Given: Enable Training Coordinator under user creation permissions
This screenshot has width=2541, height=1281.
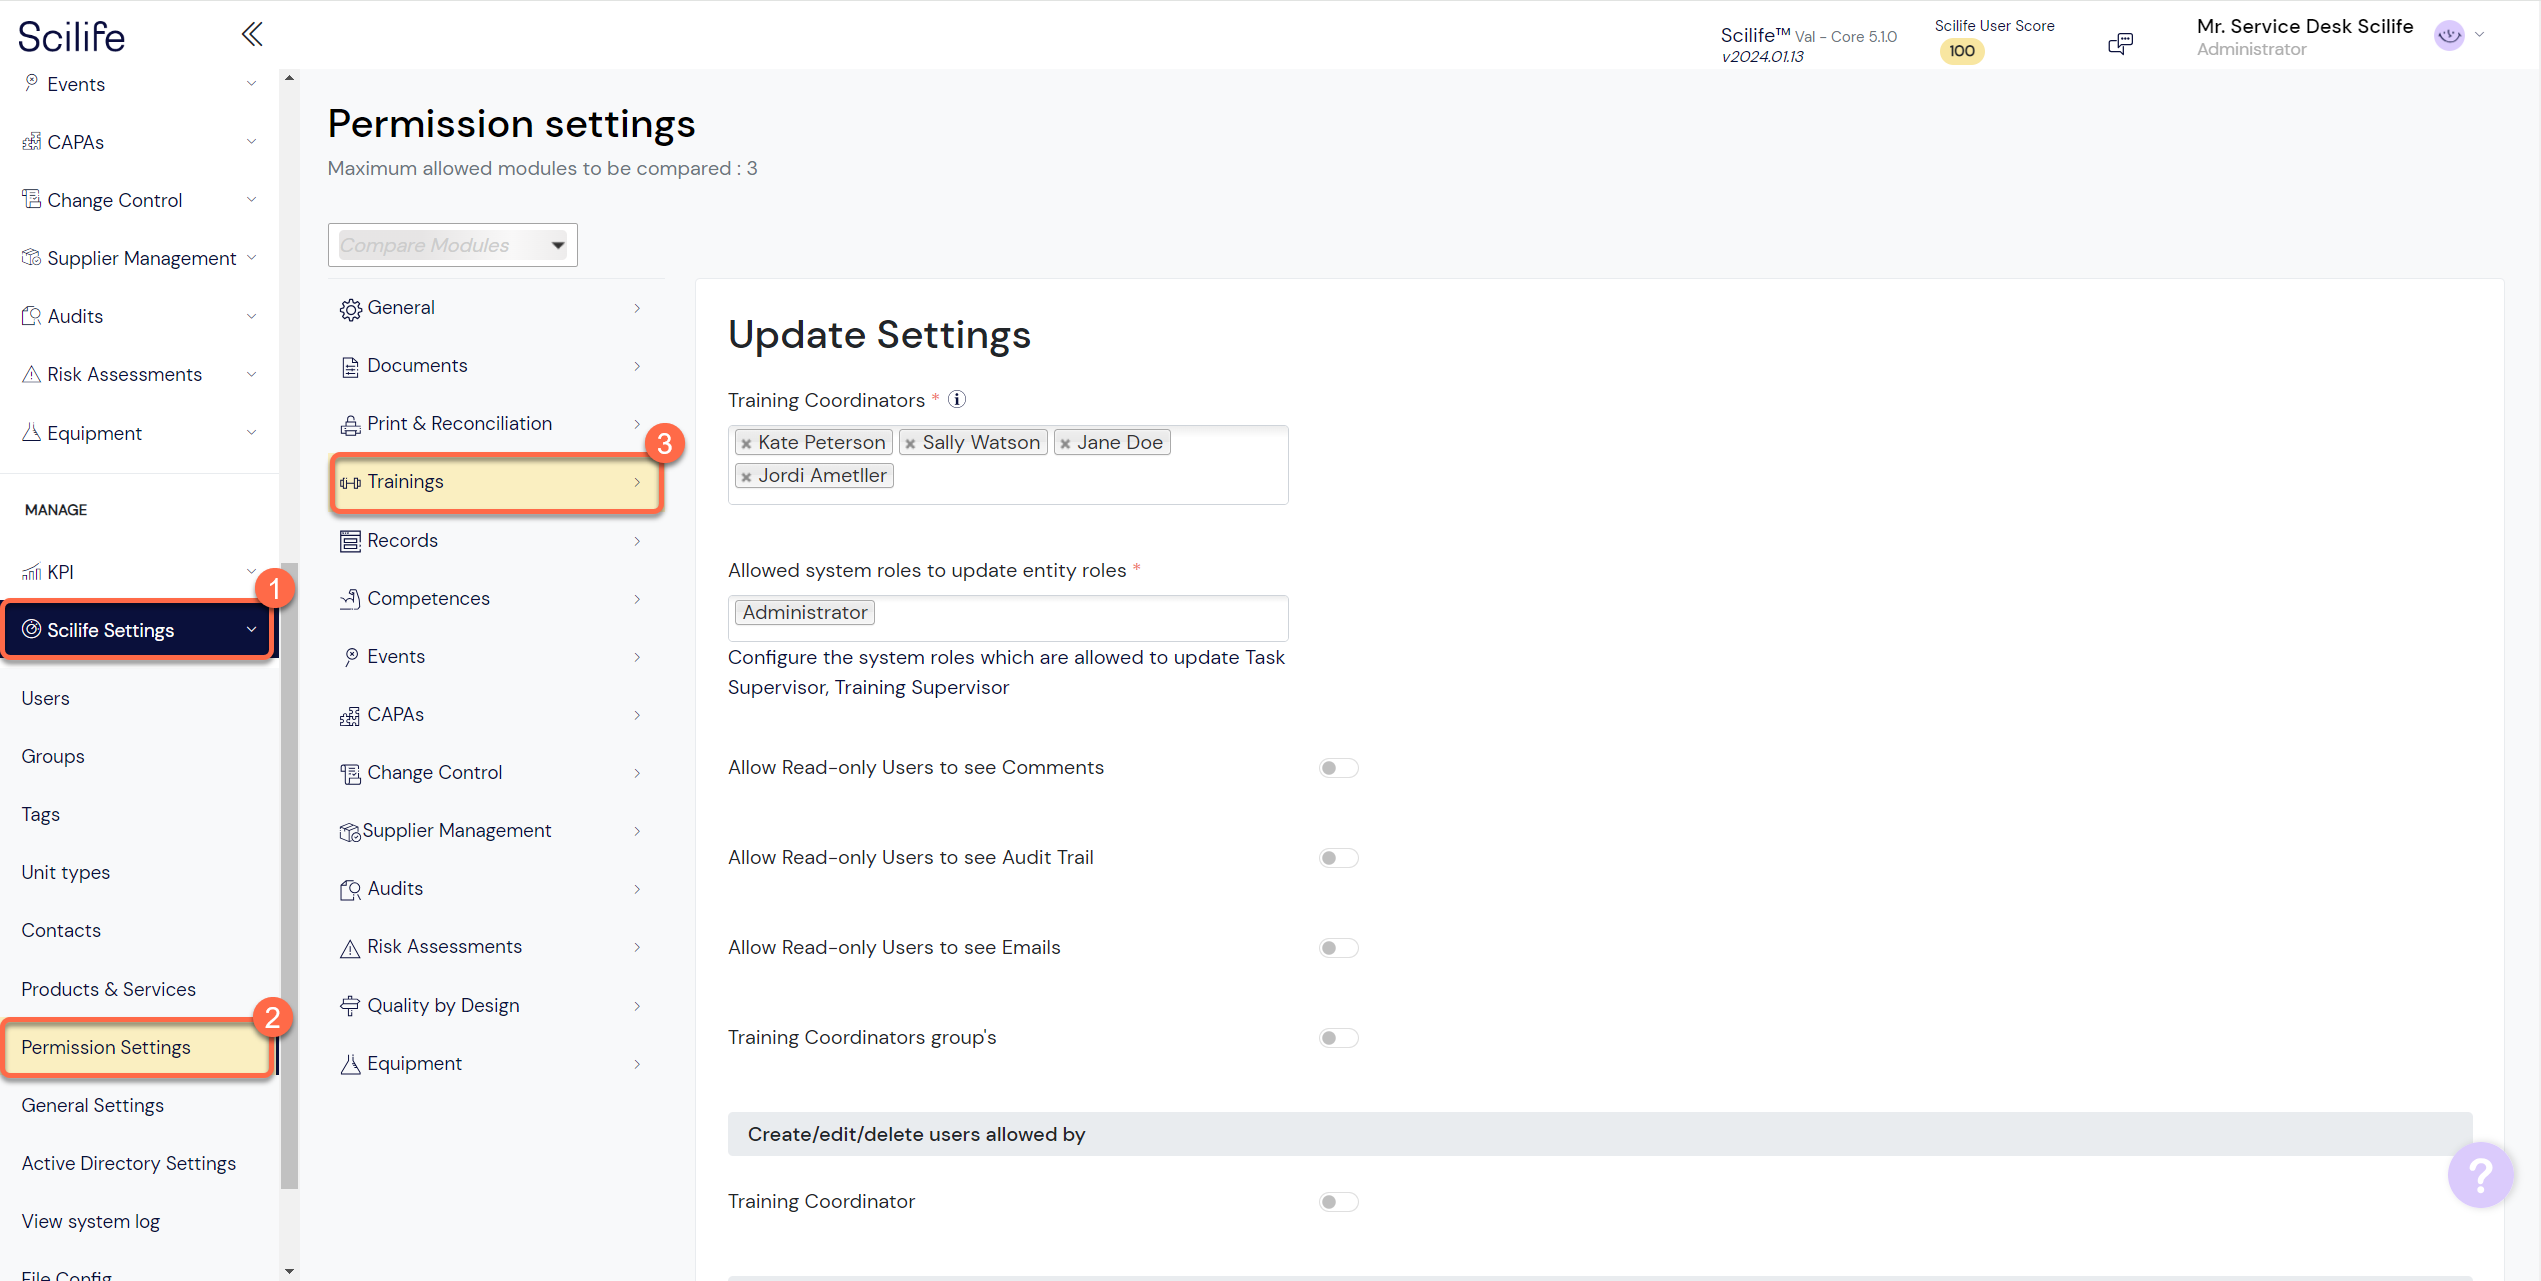Looking at the screenshot, I should point(1338,1201).
